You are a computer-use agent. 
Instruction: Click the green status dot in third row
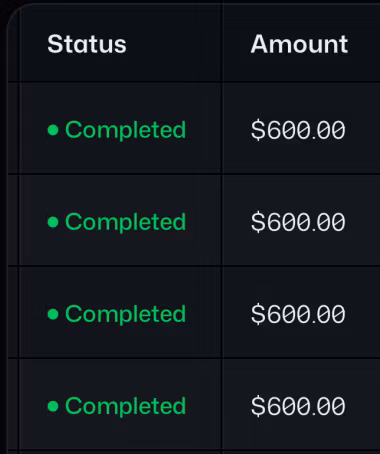tap(53, 314)
